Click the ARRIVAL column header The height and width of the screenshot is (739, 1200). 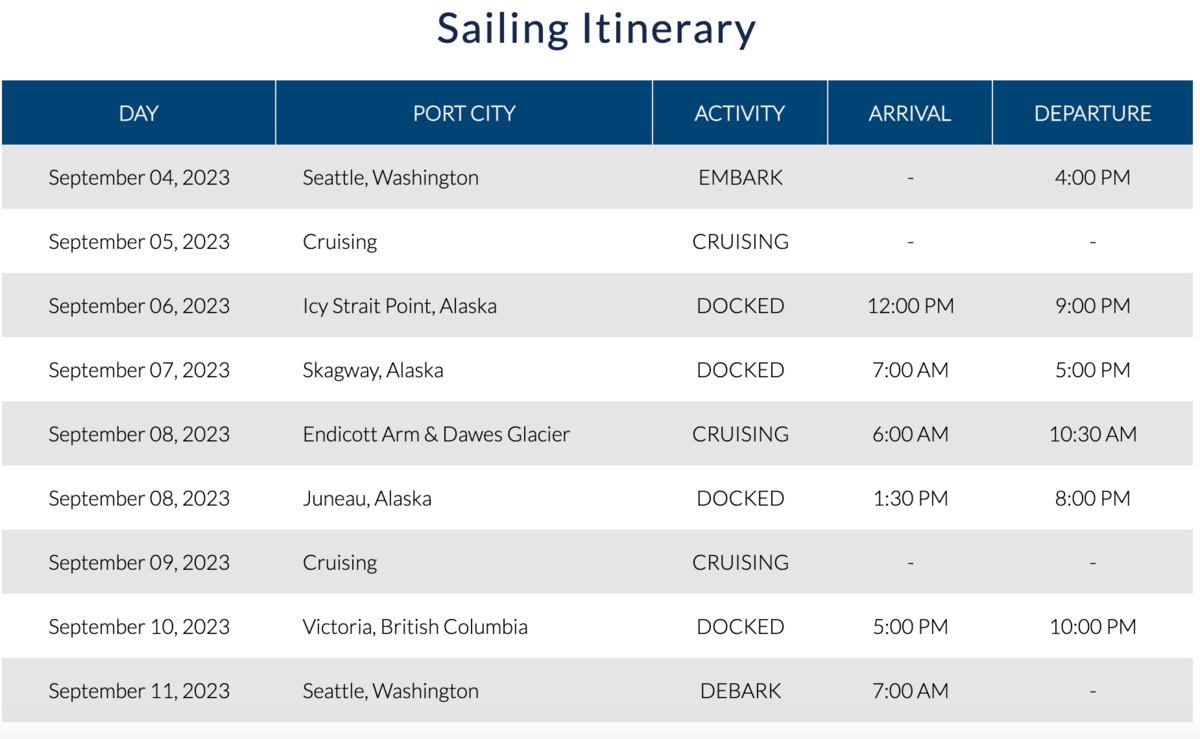[x=910, y=113]
